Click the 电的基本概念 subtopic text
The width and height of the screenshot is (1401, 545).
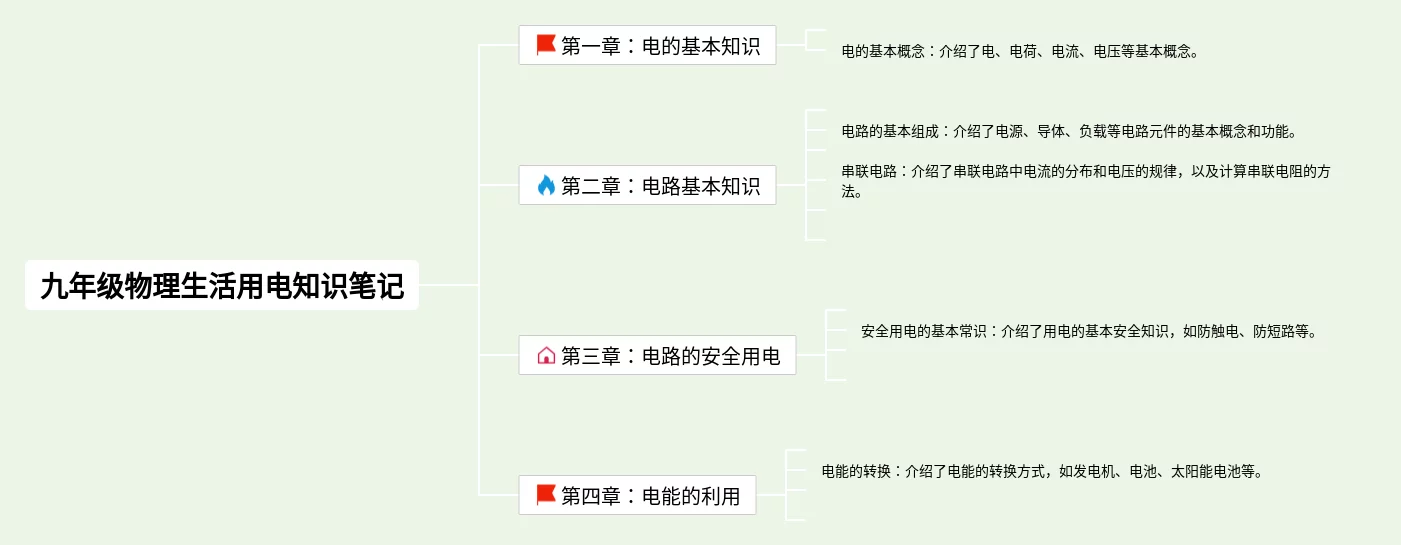1019,51
